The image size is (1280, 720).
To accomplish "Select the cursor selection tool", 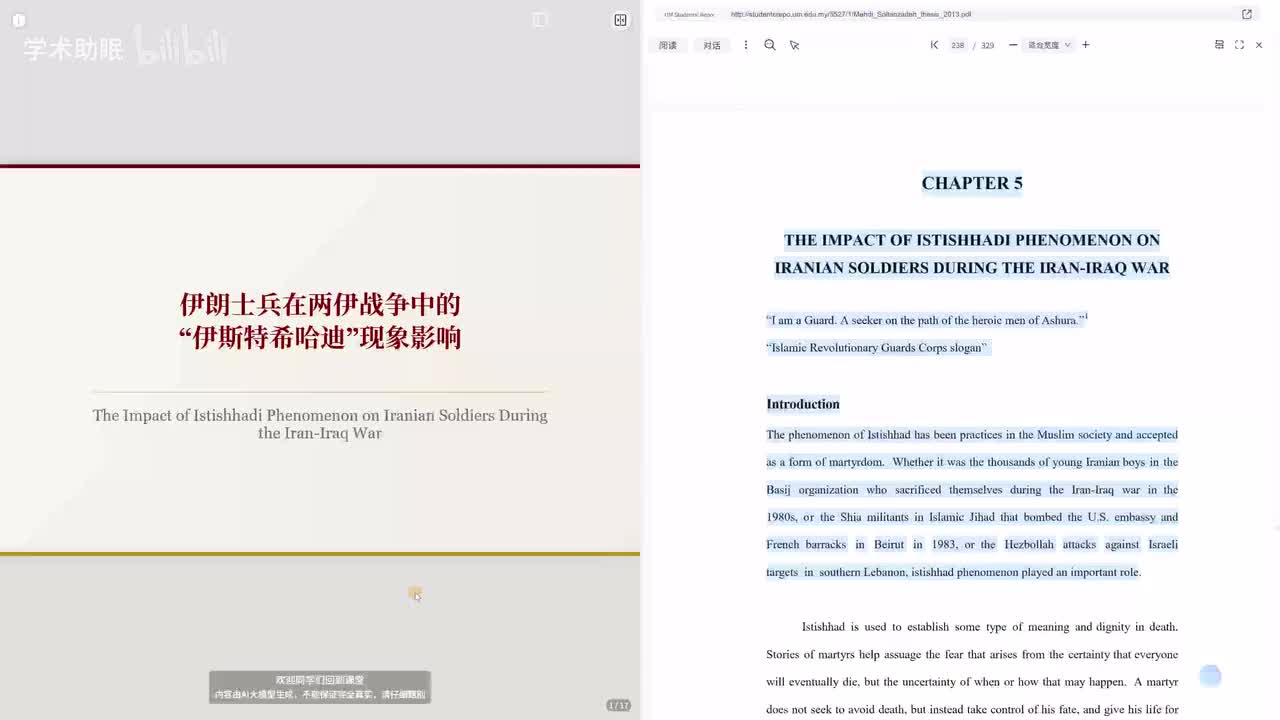I will click(795, 45).
